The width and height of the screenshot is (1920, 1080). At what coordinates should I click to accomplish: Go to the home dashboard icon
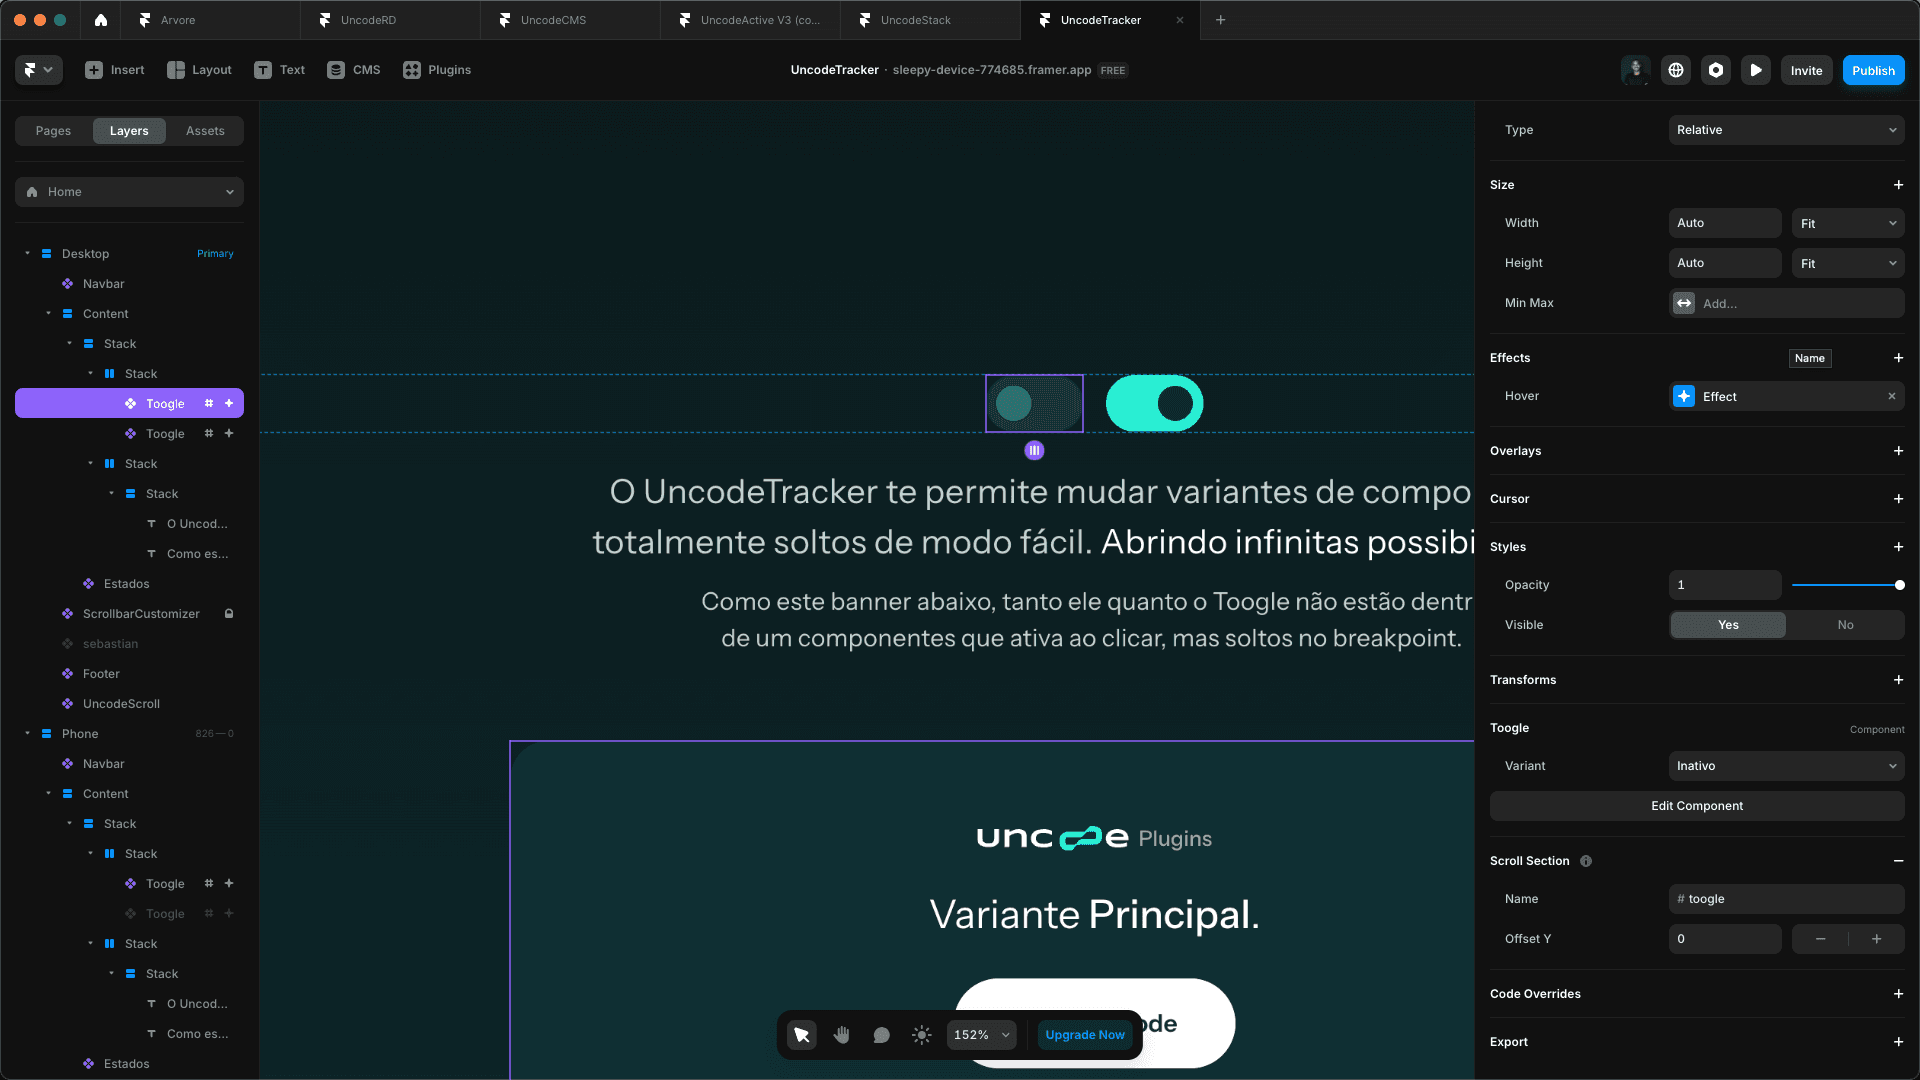pyautogui.click(x=100, y=20)
